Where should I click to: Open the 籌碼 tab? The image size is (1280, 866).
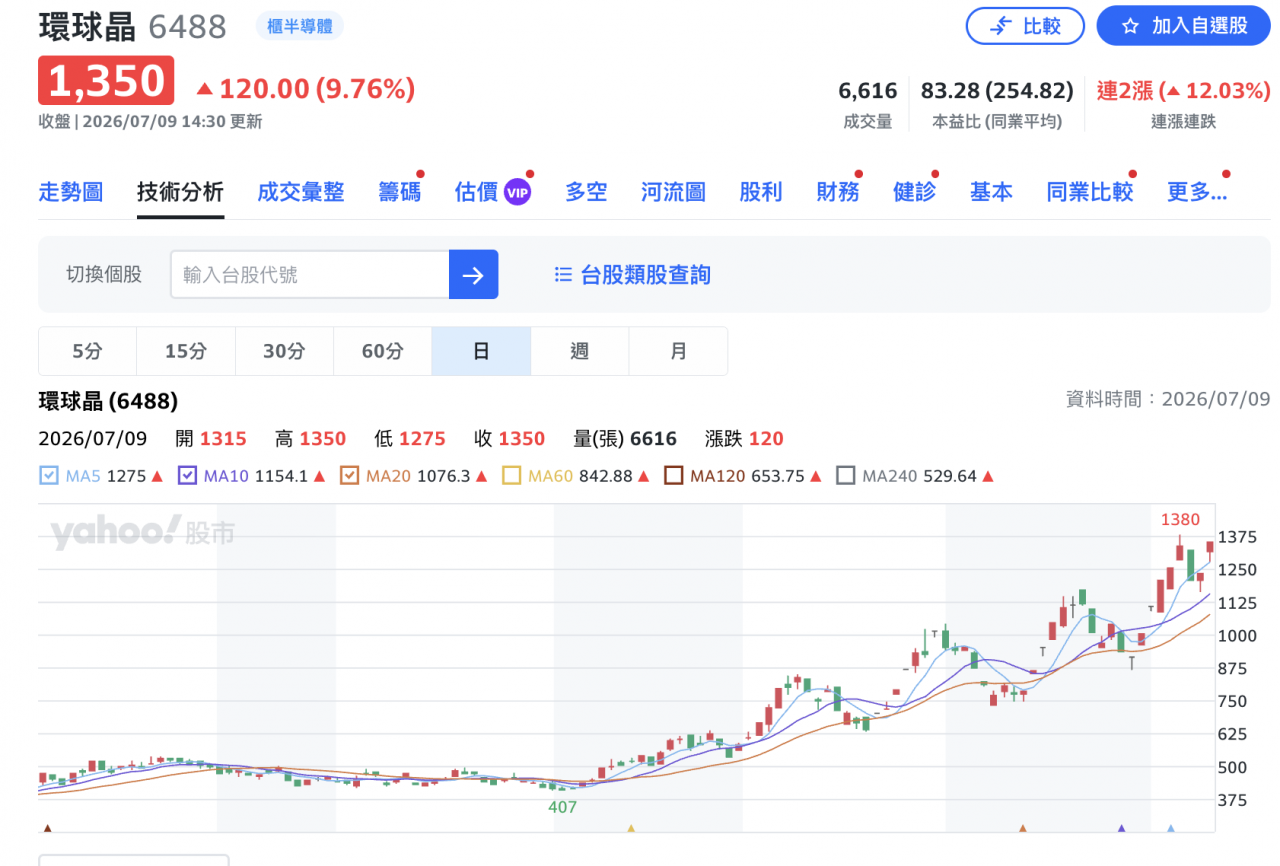tap(400, 192)
